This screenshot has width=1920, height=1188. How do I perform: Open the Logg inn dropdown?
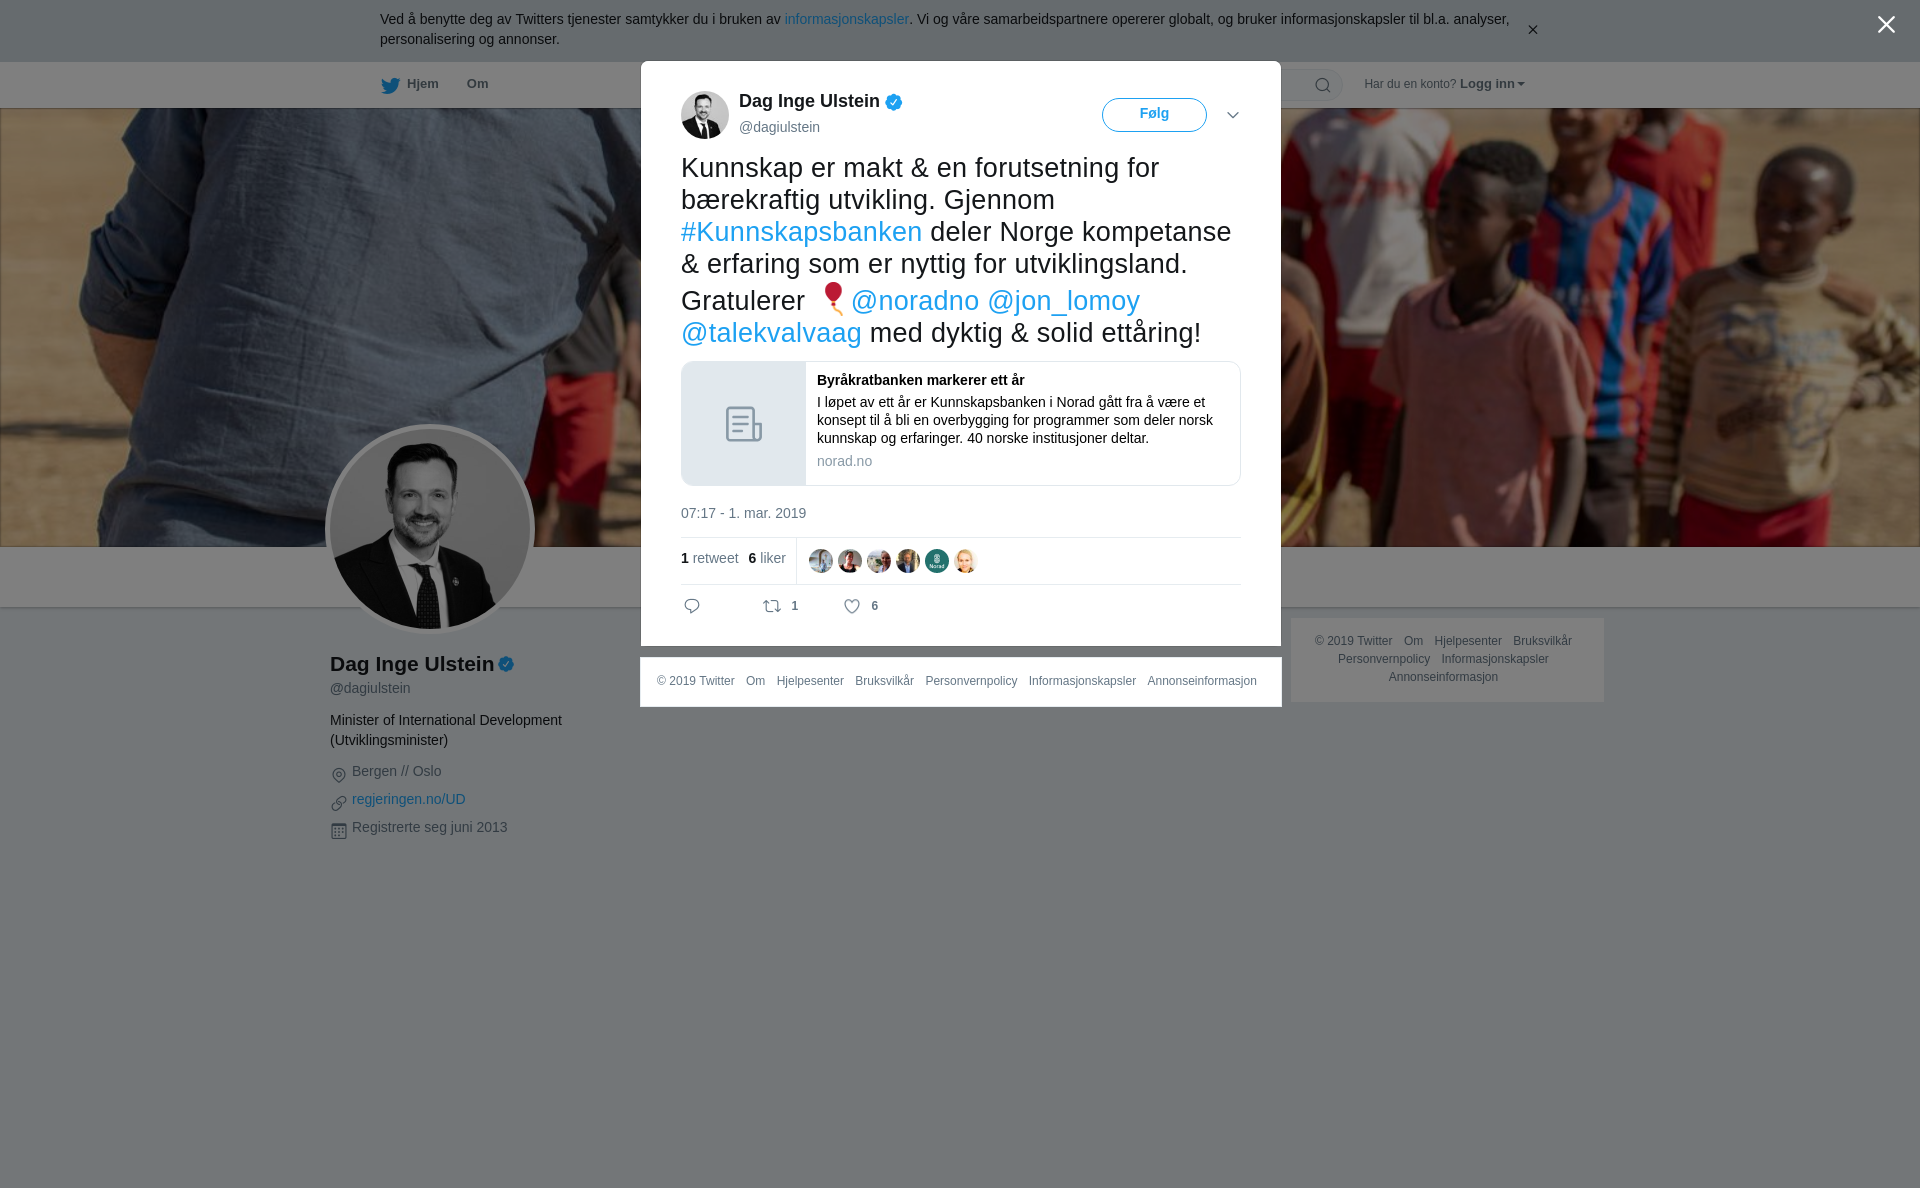[1492, 84]
